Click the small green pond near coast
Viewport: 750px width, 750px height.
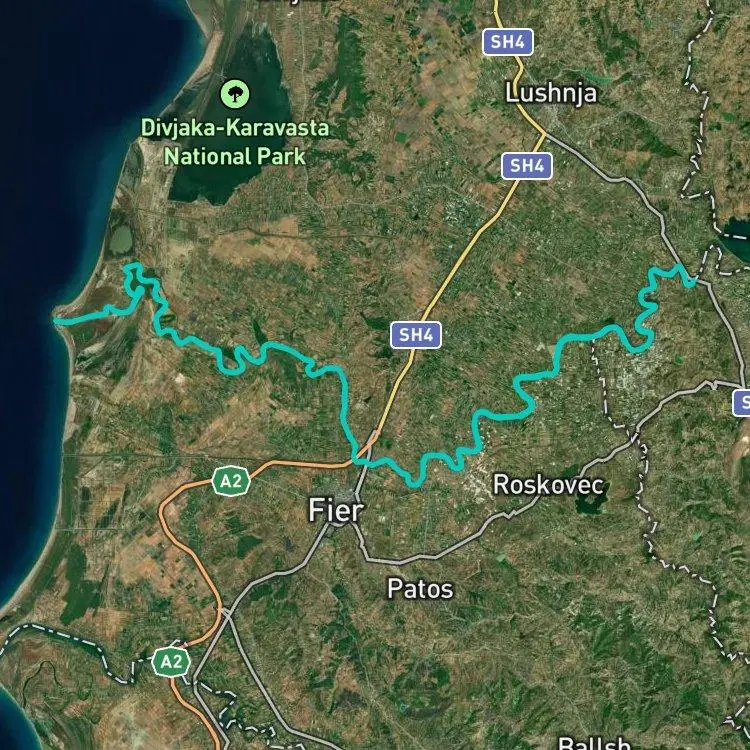(x=121, y=239)
